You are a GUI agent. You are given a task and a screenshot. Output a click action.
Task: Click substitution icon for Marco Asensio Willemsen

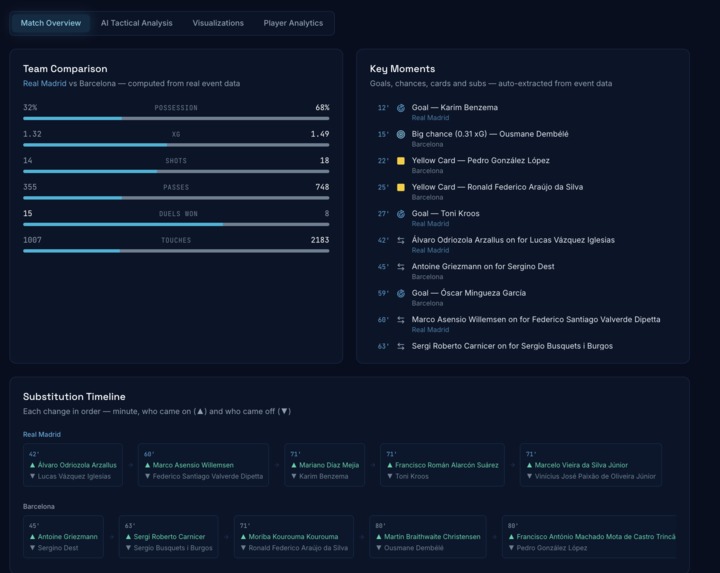click(x=401, y=320)
